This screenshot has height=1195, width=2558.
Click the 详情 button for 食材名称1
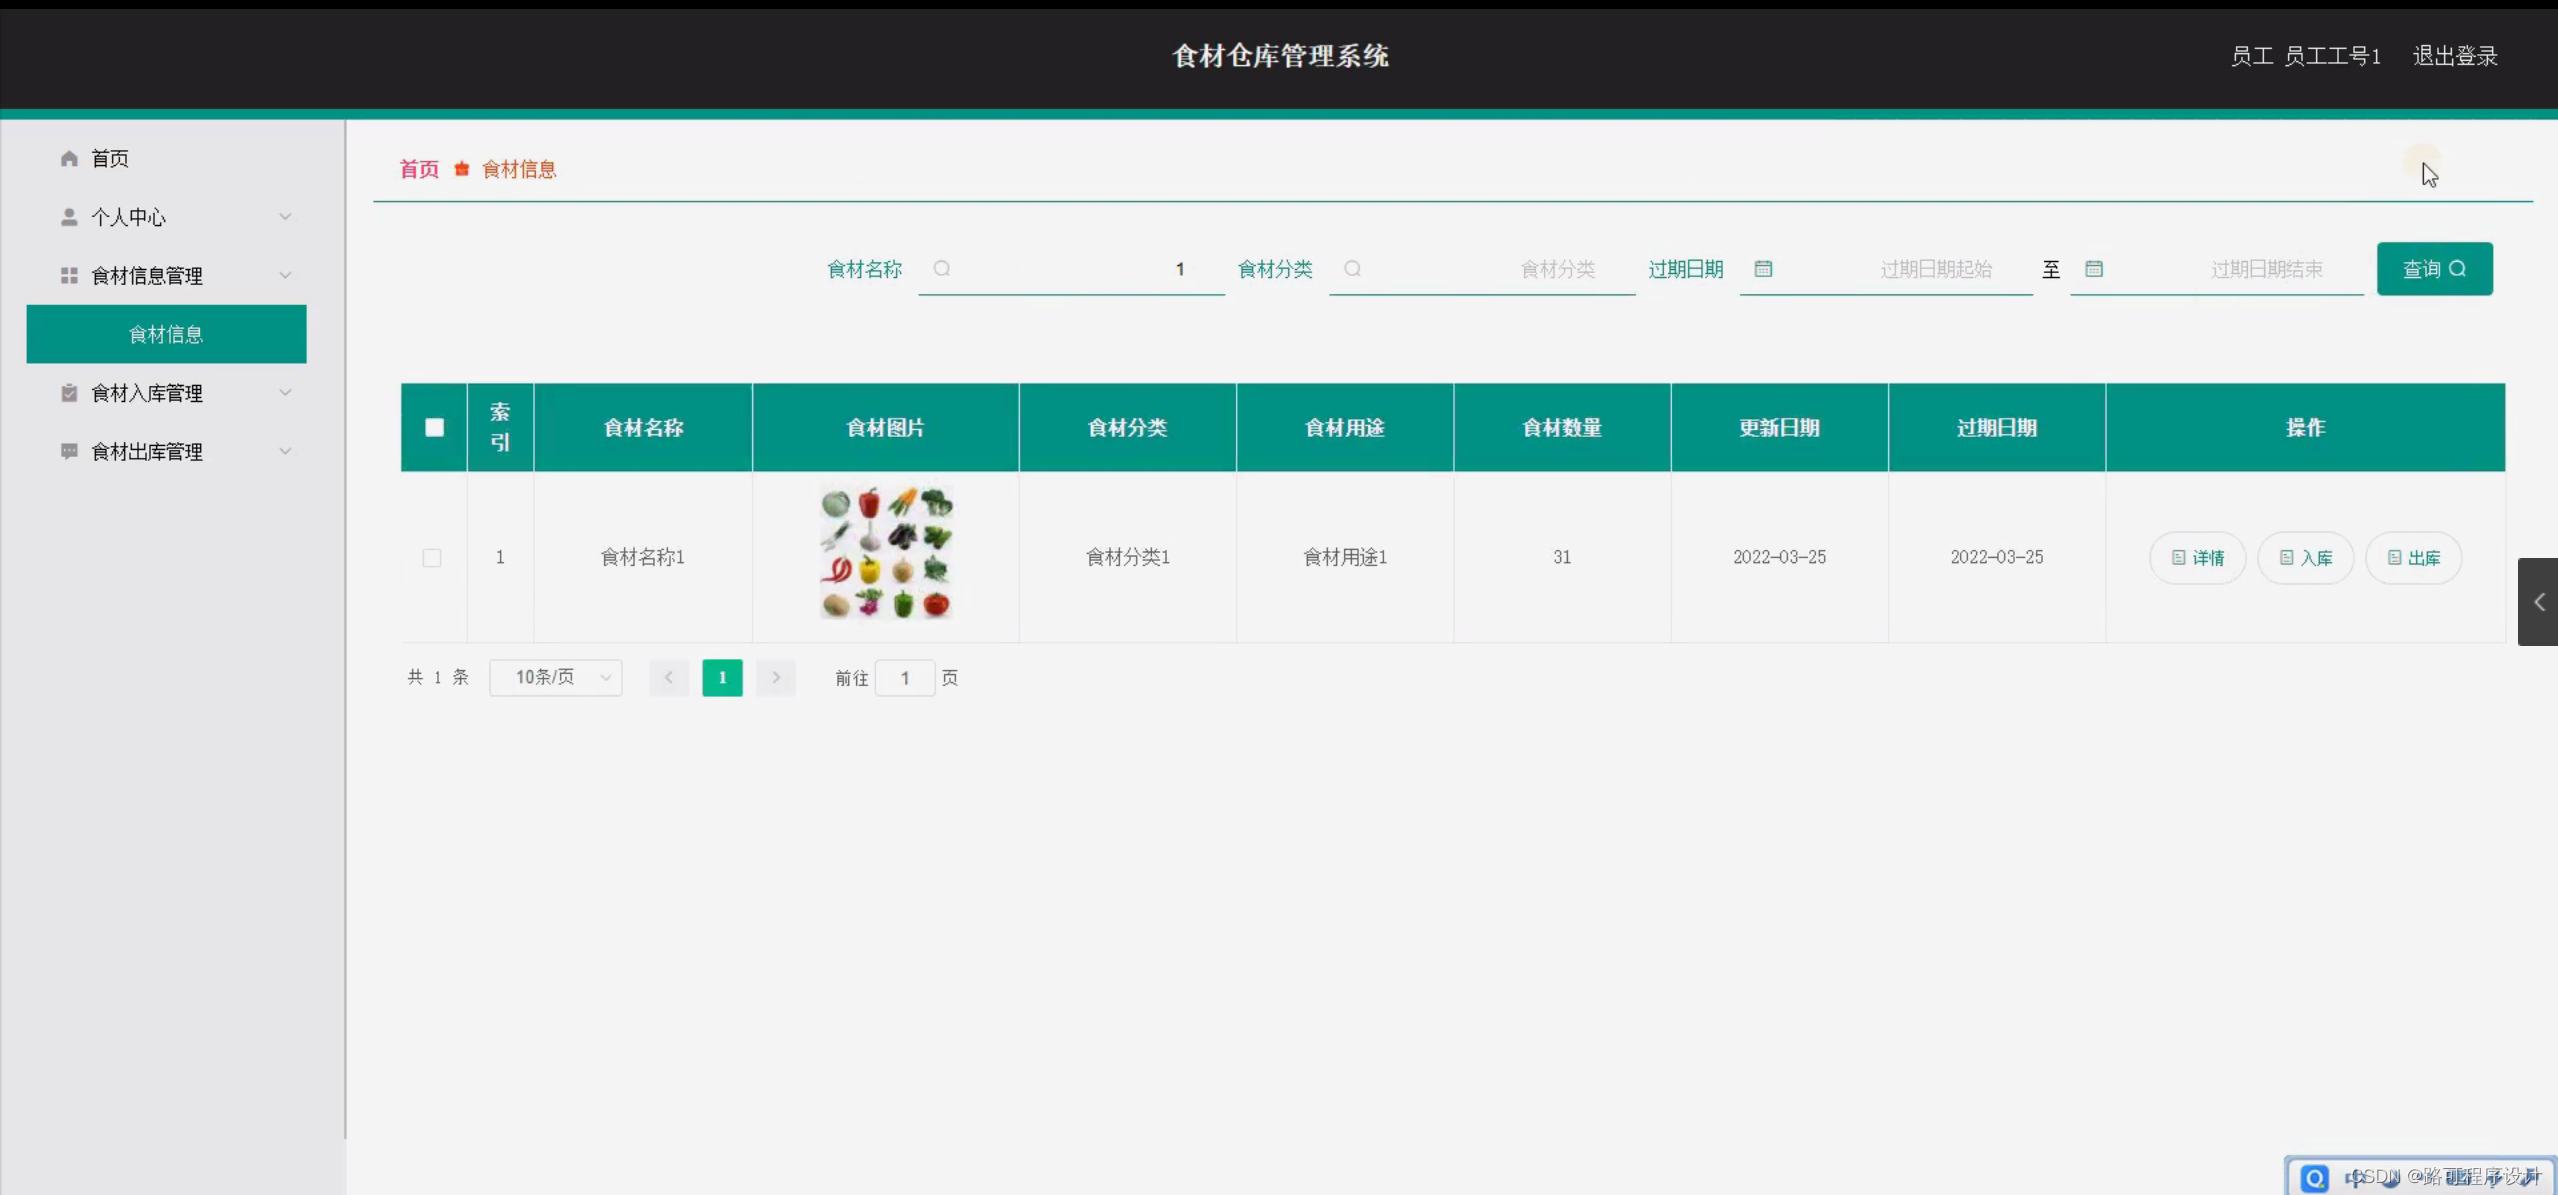2197,558
